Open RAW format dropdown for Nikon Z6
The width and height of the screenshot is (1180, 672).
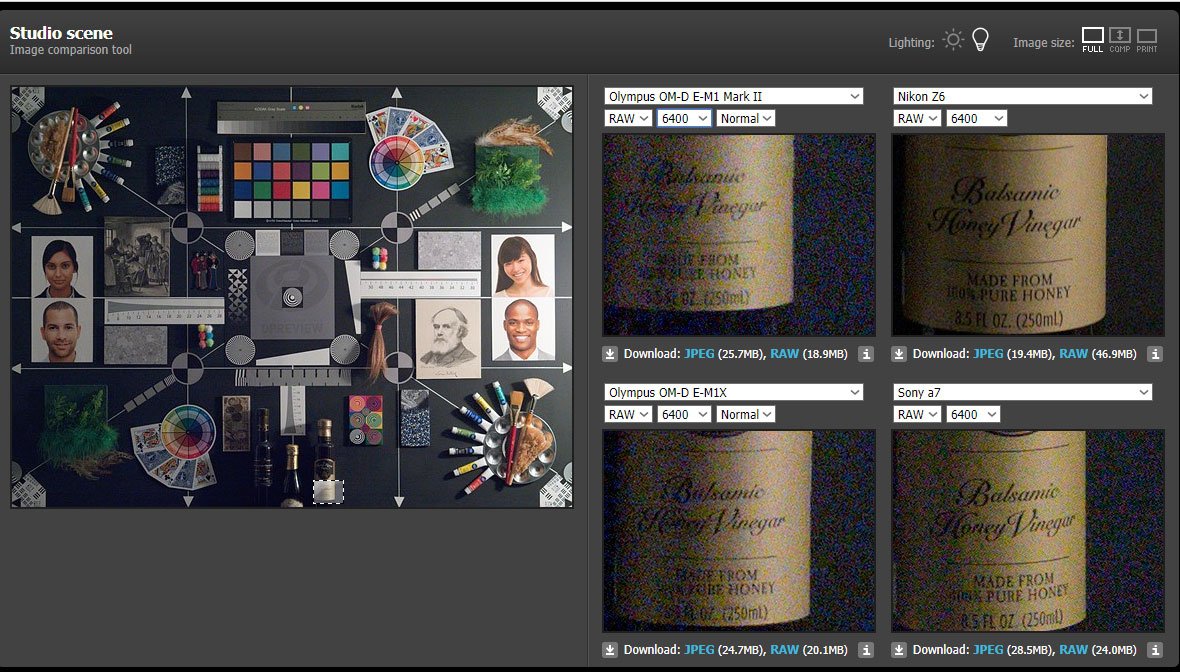click(917, 118)
